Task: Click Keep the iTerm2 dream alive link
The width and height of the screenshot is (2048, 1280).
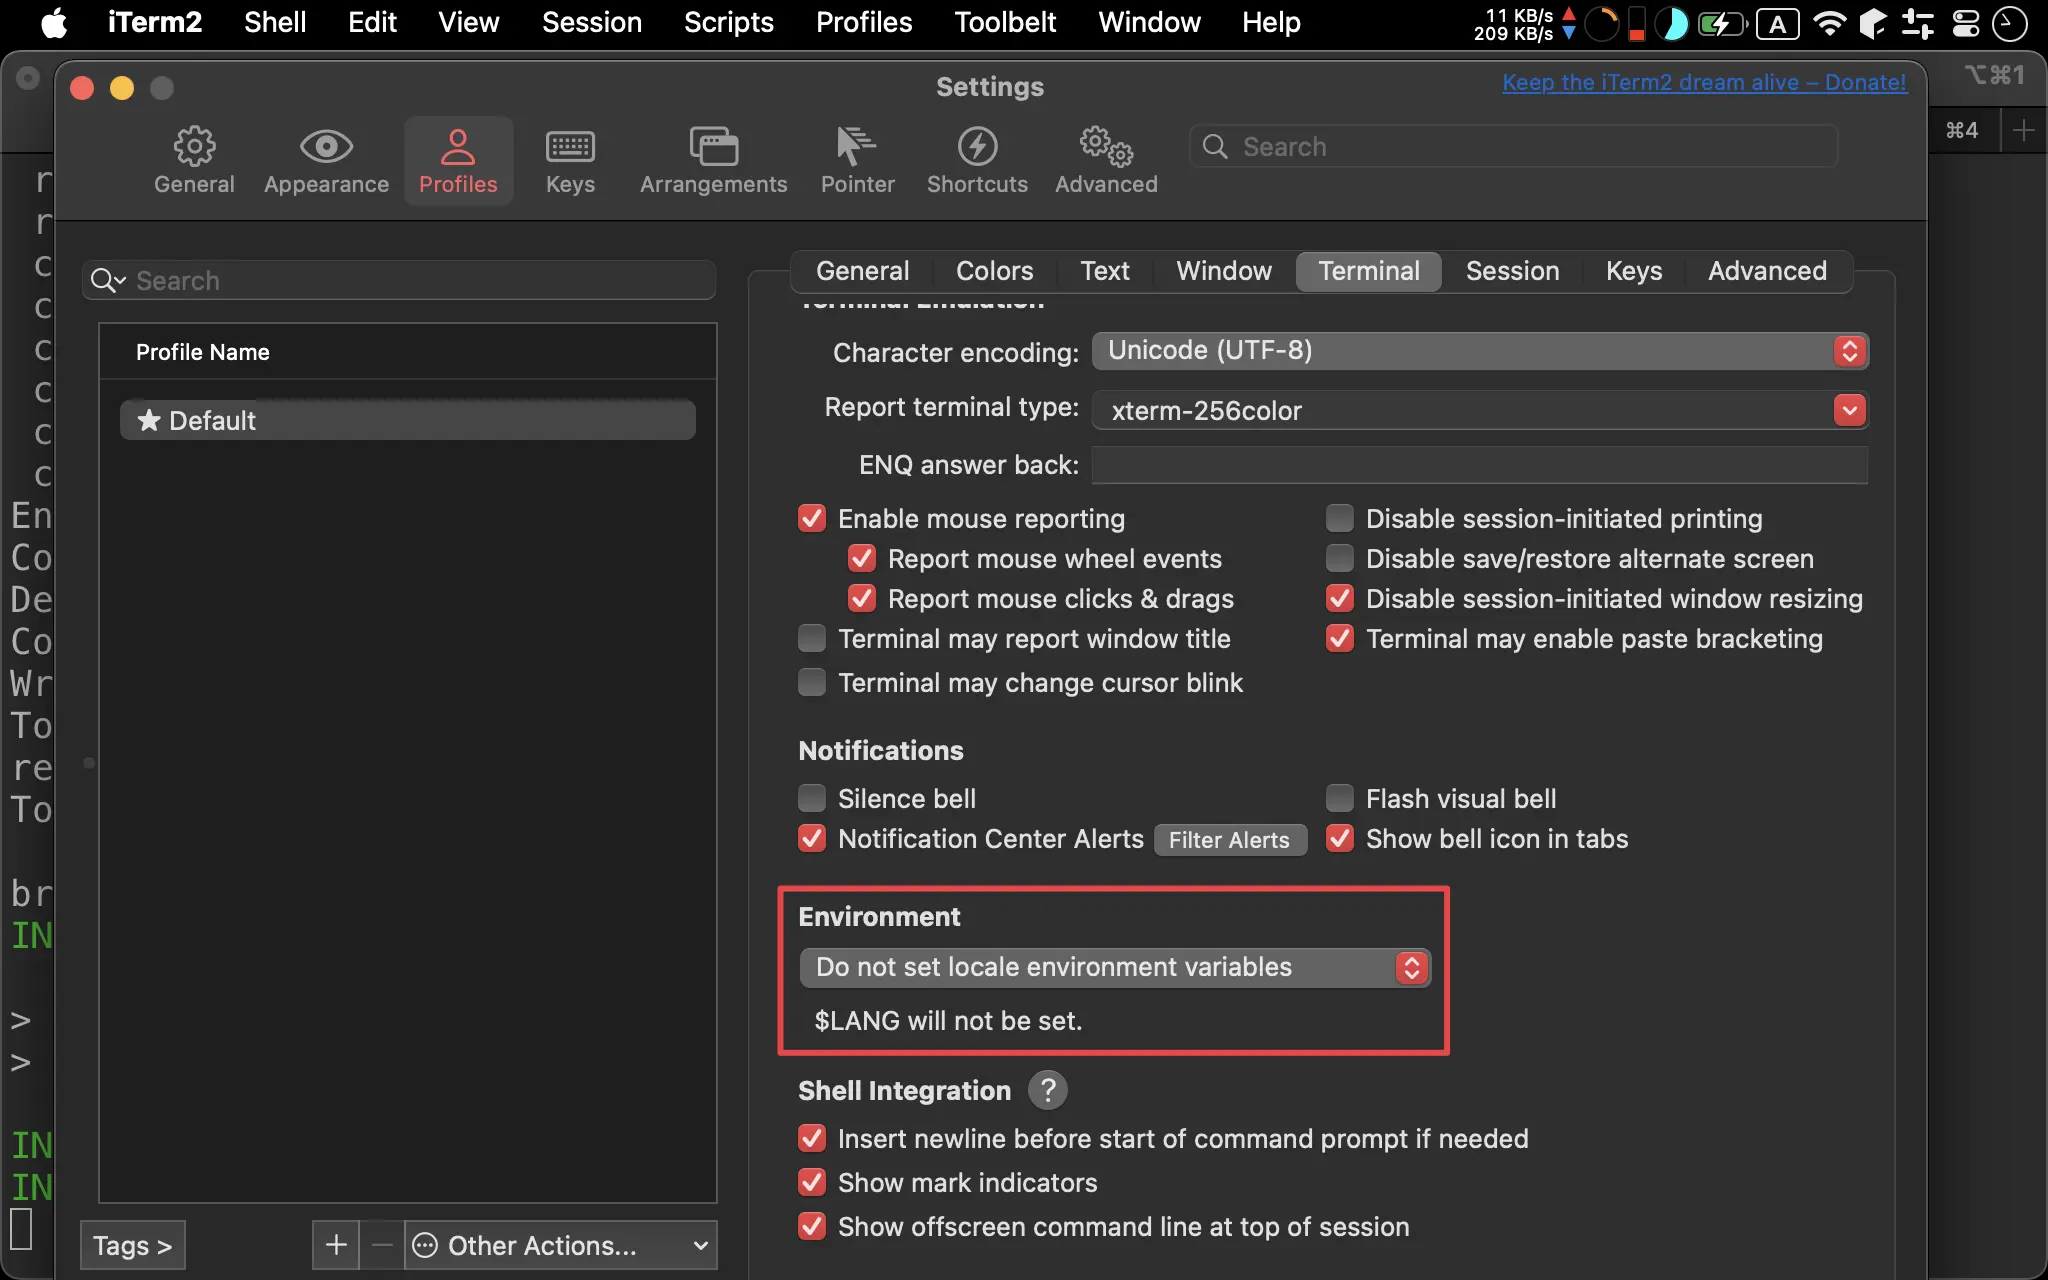Action: coord(1703,81)
